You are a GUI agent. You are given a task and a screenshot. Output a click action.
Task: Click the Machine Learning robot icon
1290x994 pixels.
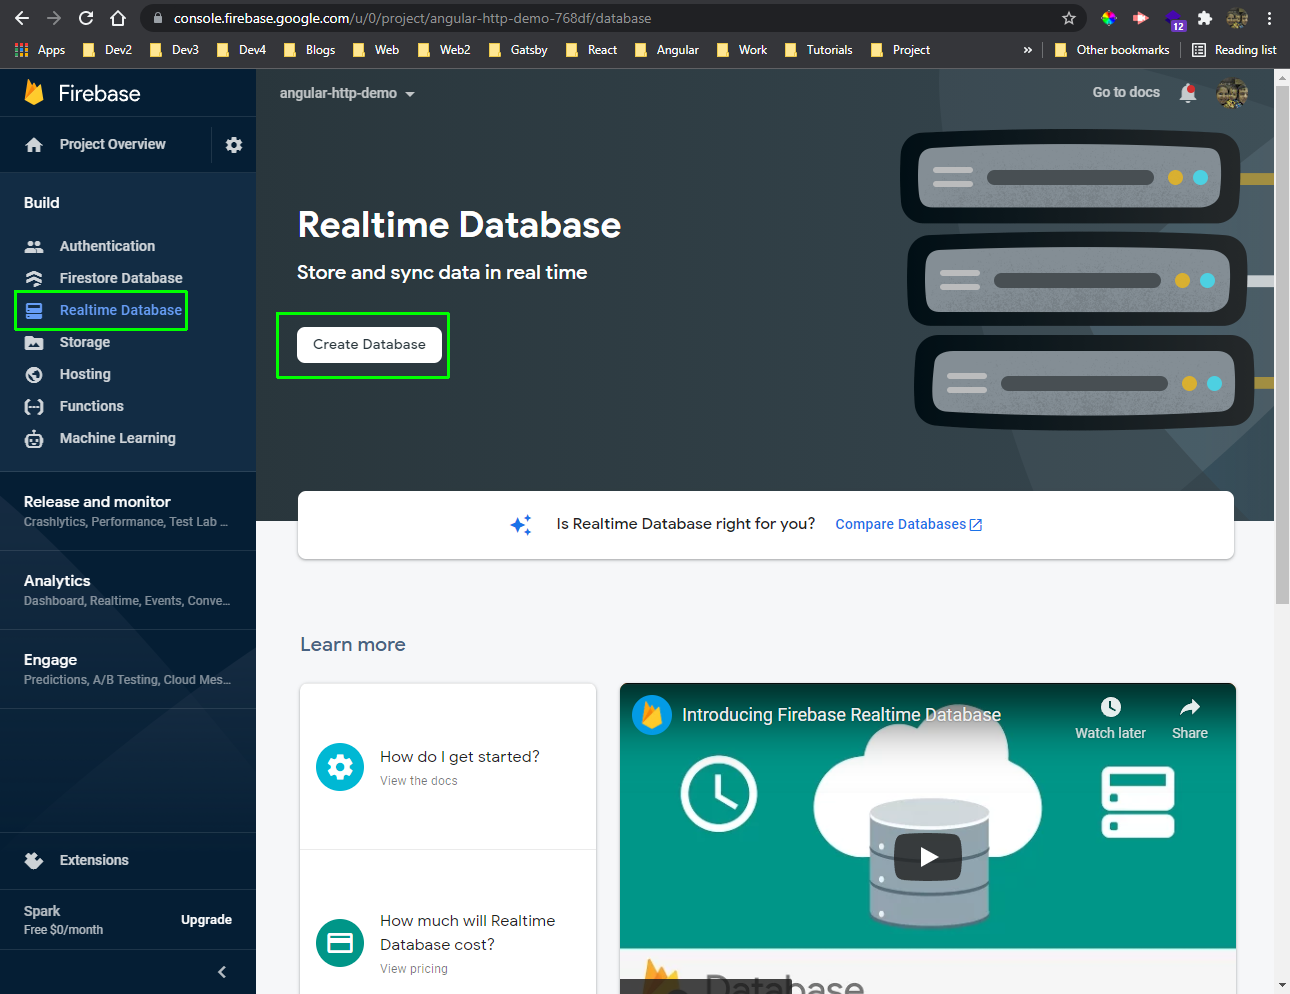click(34, 438)
